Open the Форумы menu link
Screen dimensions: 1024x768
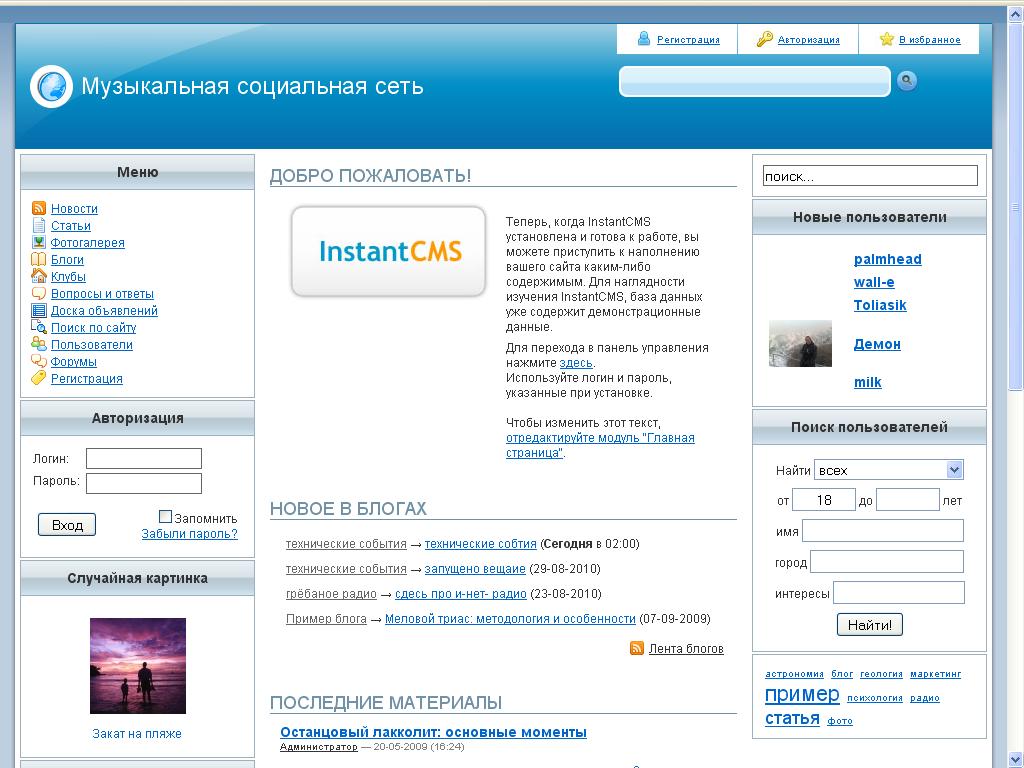coord(73,361)
